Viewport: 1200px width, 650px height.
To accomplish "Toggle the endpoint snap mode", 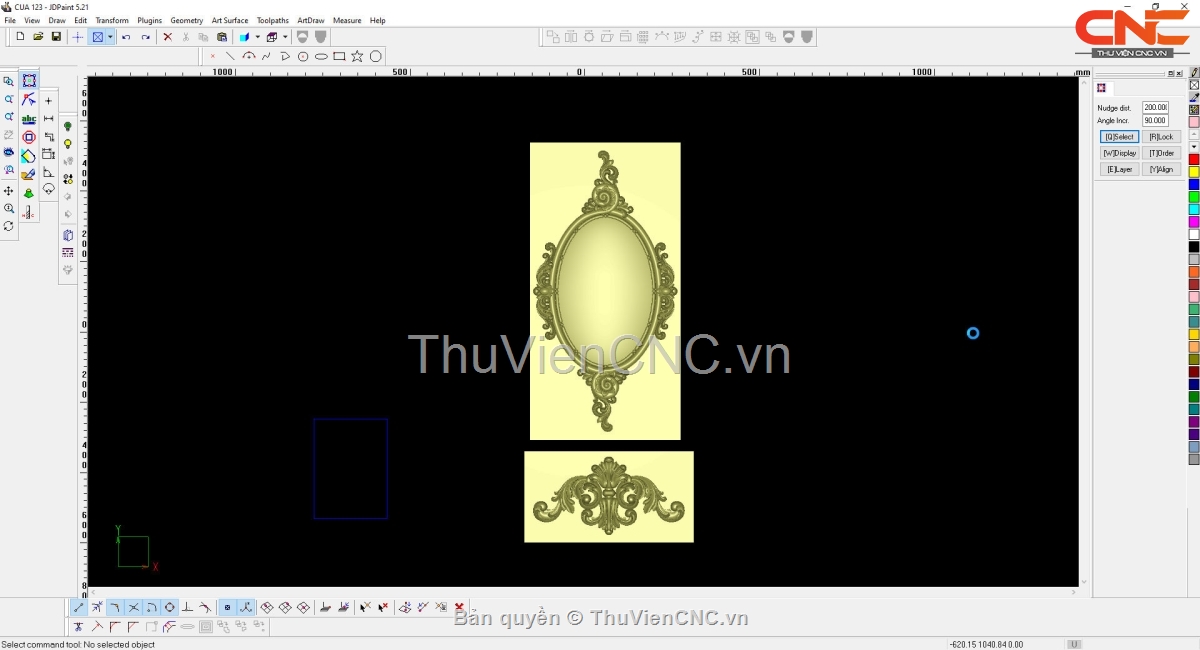I will coord(79,607).
